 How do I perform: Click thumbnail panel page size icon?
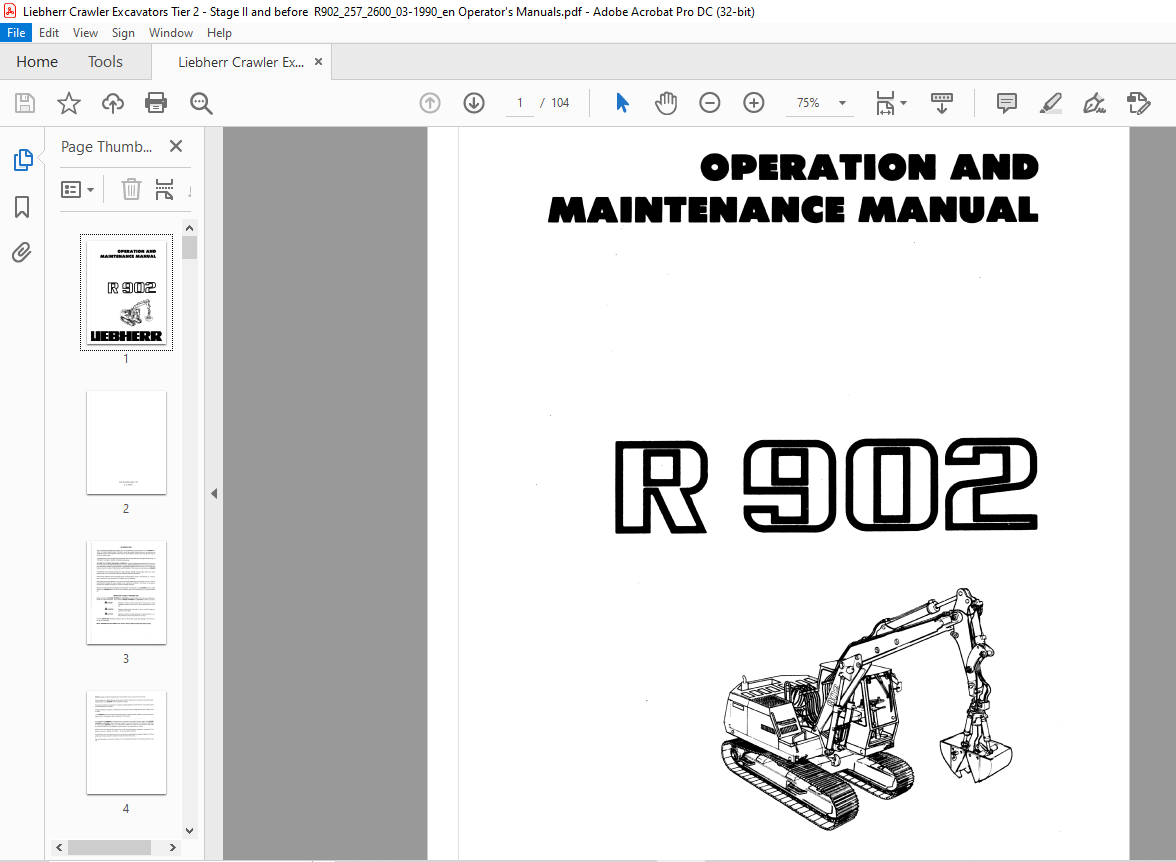(164, 189)
